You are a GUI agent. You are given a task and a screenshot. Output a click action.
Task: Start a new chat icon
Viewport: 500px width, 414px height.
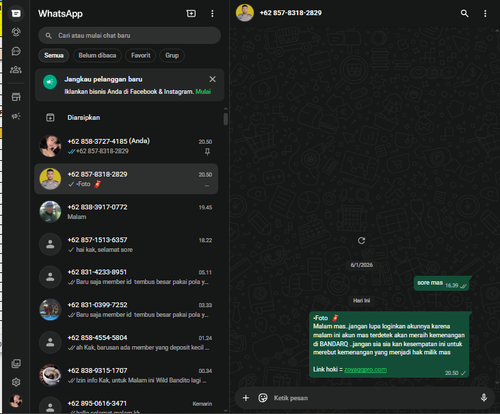click(x=191, y=13)
